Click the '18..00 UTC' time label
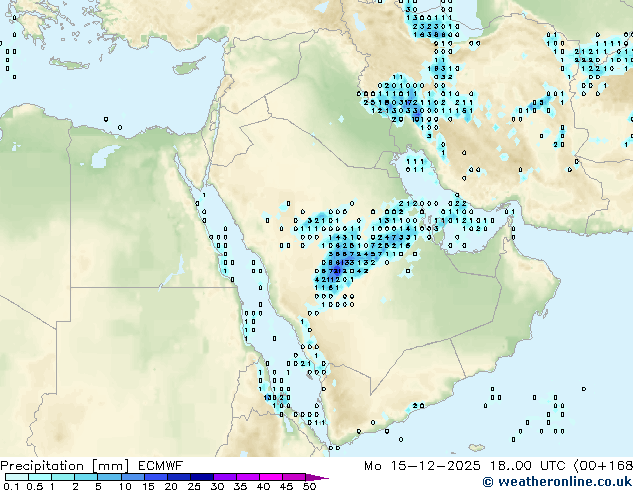The height and width of the screenshot is (490, 634). click(x=528, y=466)
